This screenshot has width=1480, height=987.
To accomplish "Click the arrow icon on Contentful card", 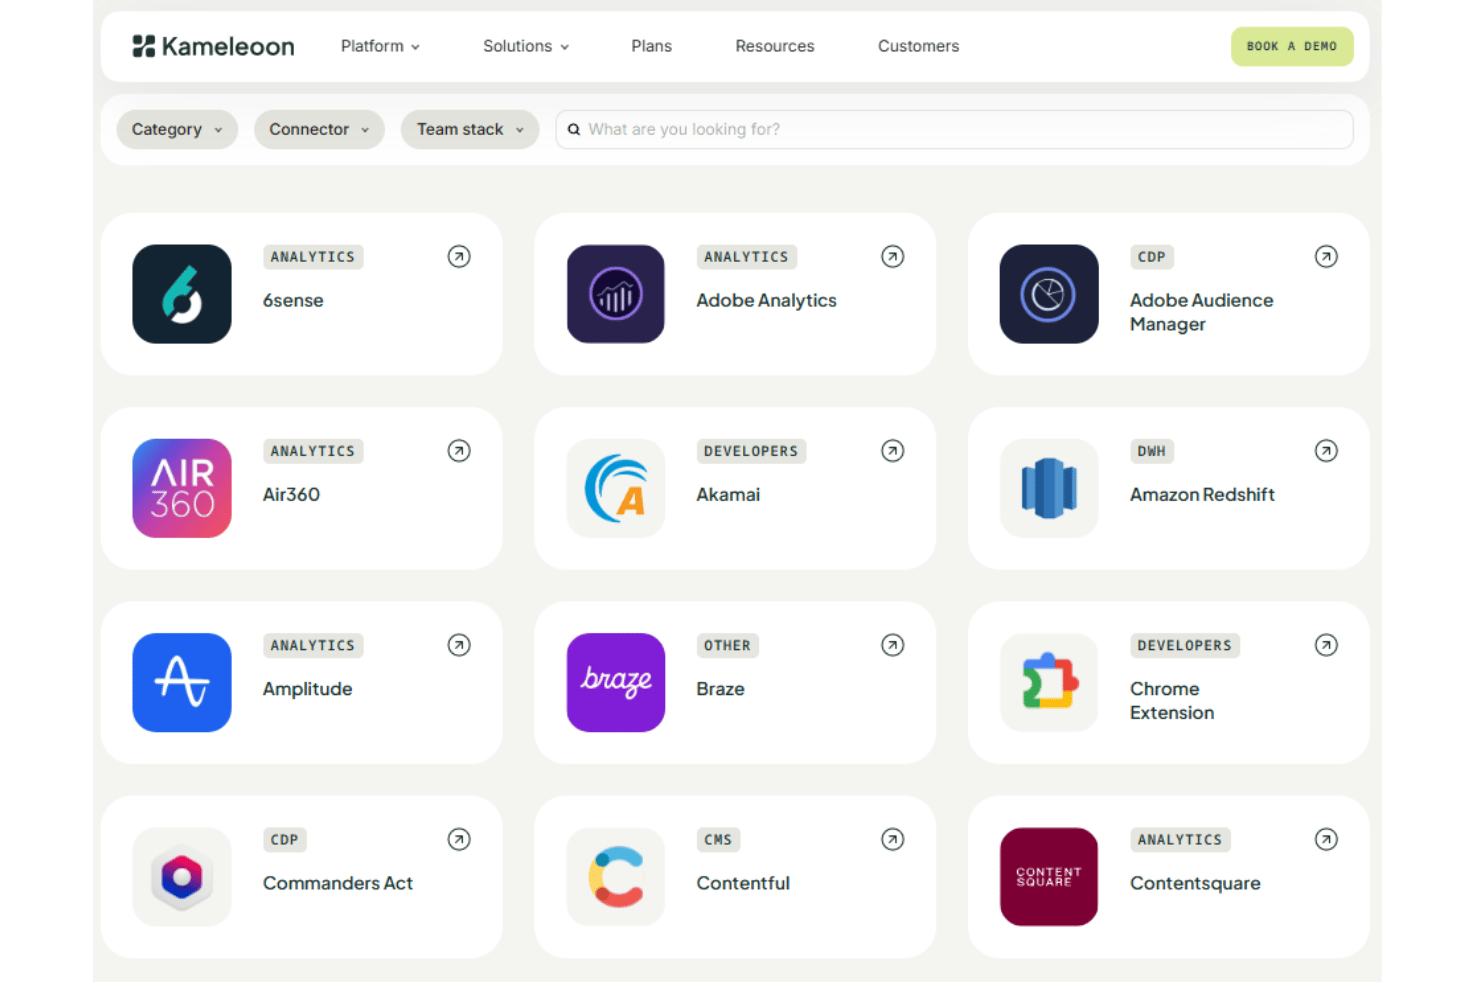I will (893, 839).
